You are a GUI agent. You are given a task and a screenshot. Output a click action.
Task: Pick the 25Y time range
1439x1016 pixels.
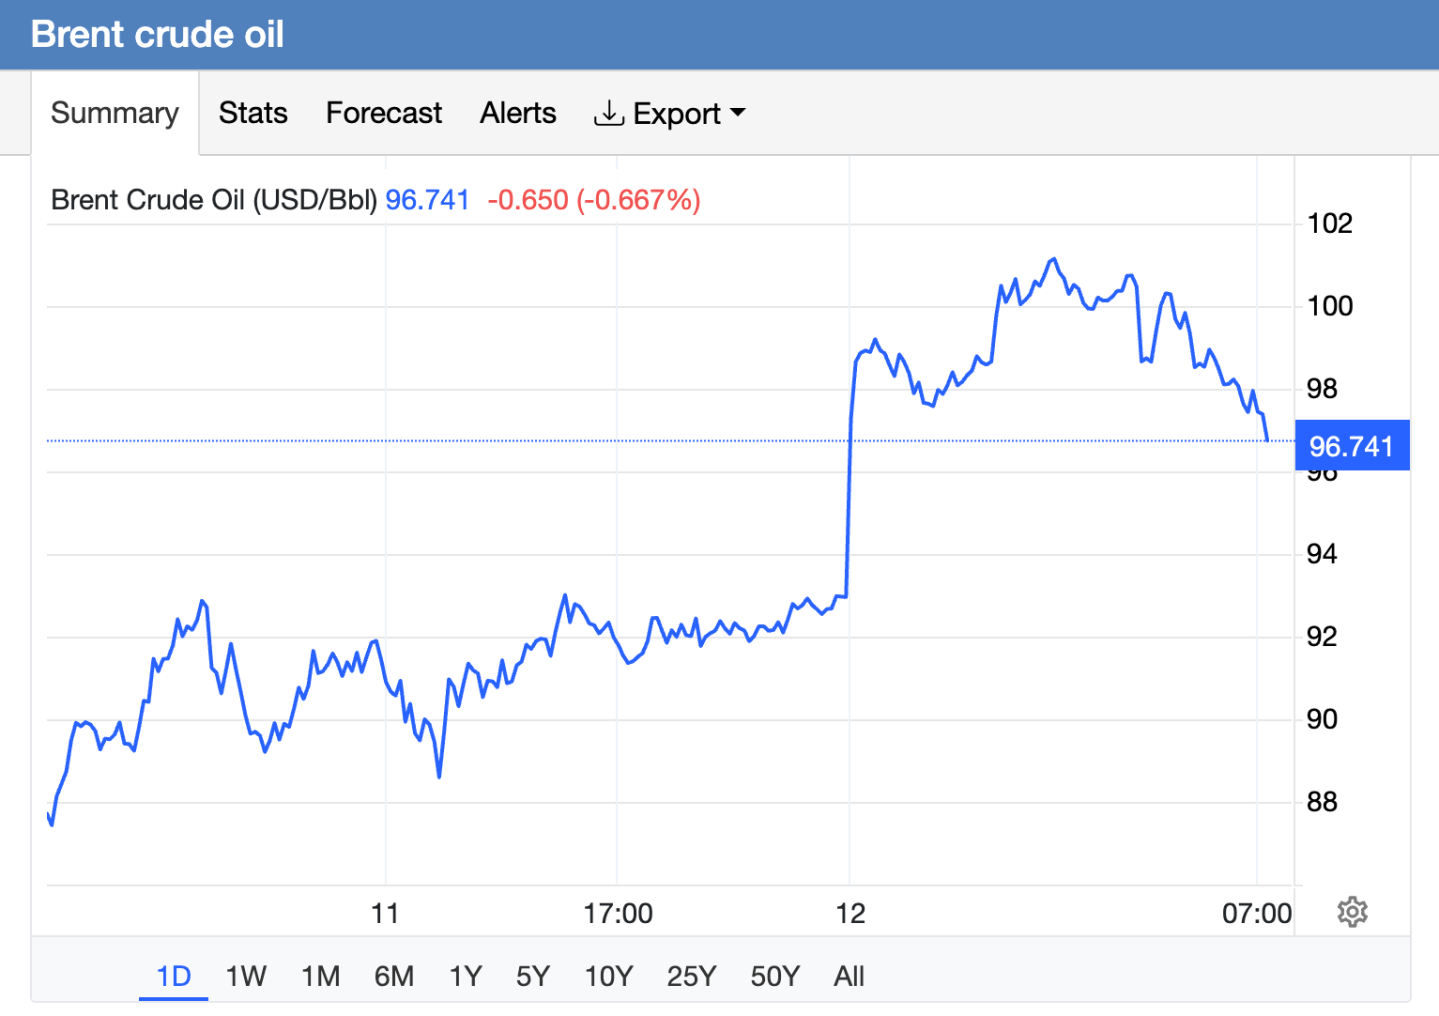pyautogui.click(x=692, y=976)
